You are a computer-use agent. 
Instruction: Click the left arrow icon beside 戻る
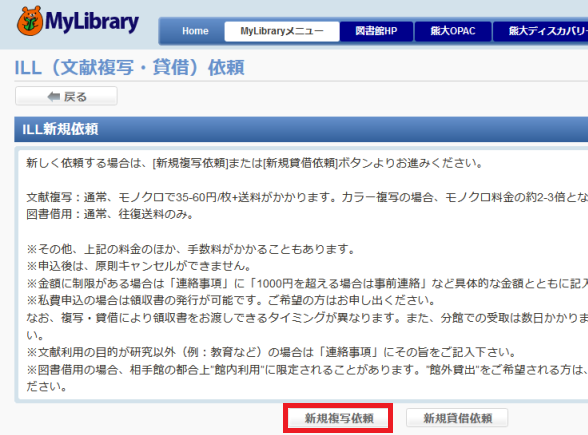(54, 97)
